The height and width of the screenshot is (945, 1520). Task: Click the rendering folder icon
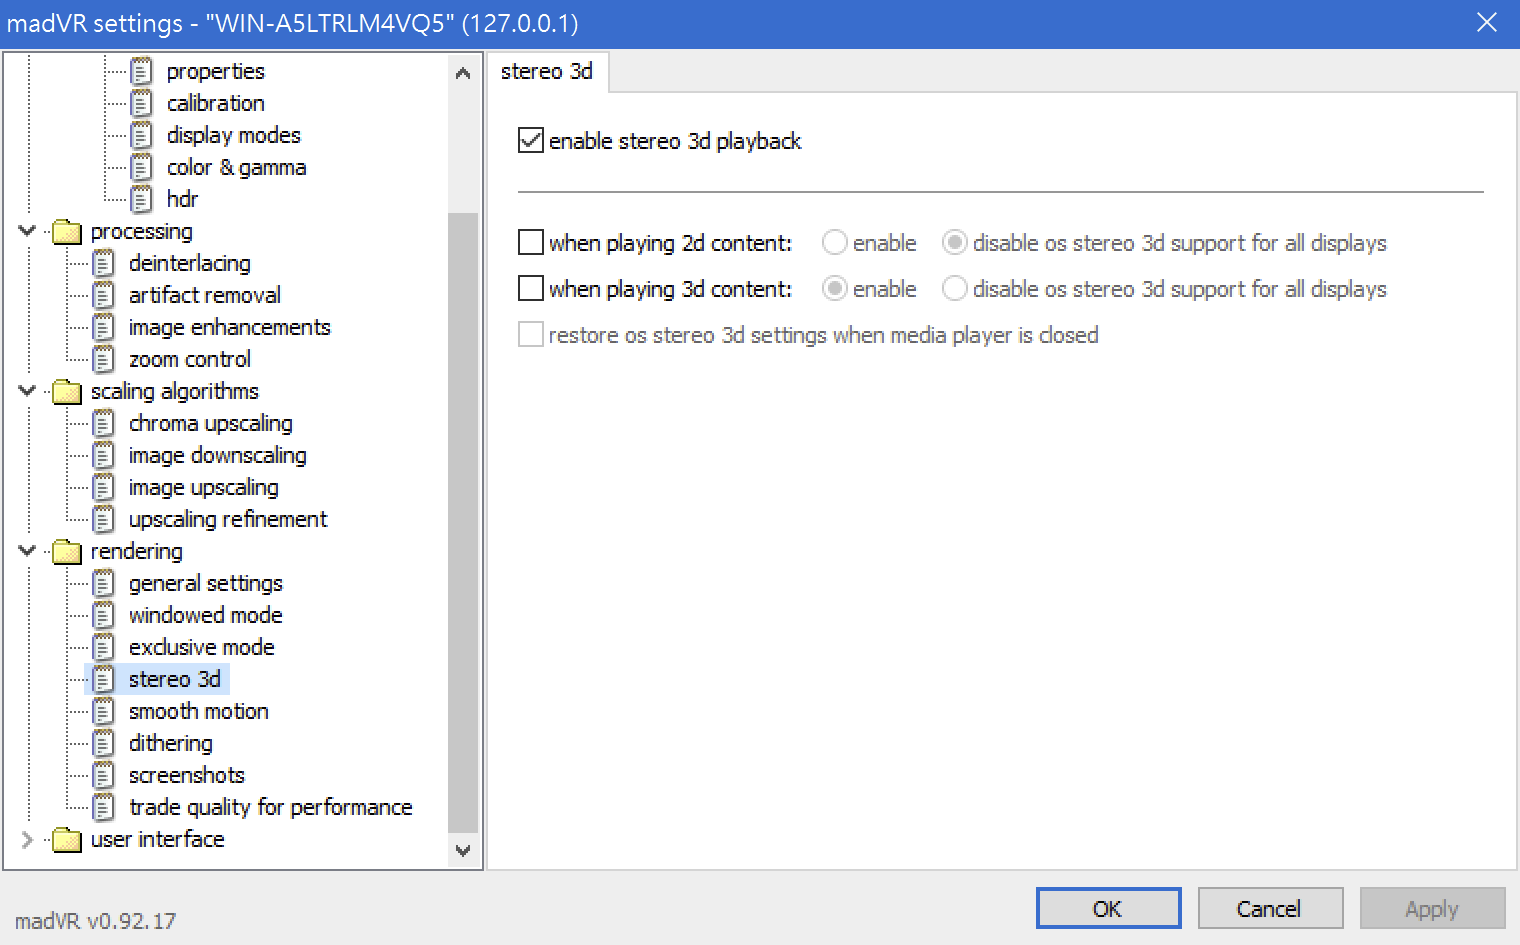[x=67, y=551]
